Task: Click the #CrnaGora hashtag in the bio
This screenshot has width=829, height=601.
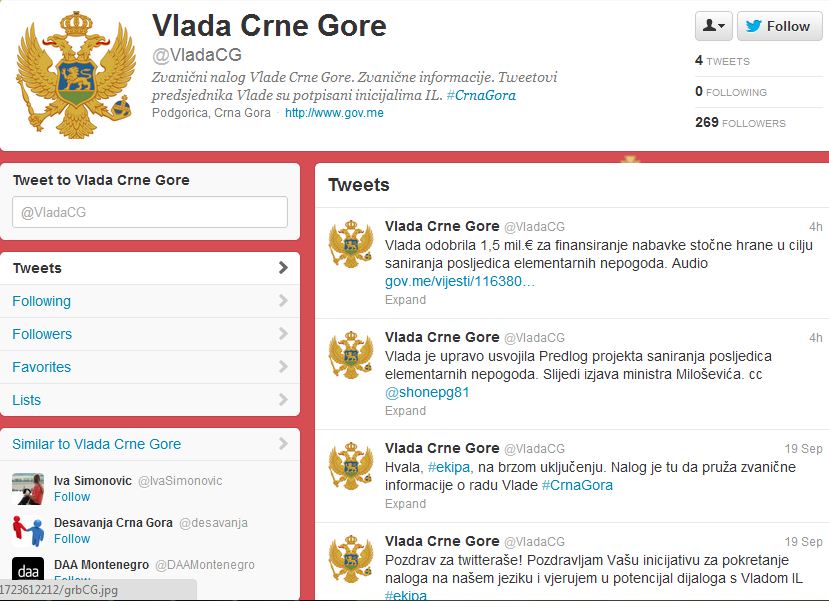Action: [481, 95]
